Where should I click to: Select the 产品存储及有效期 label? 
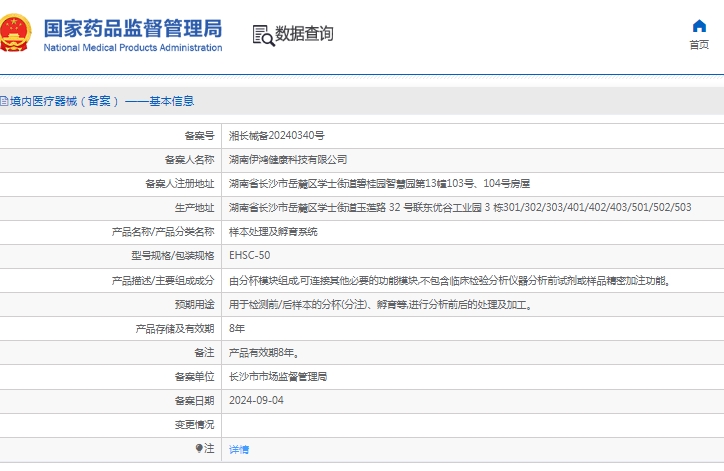click(x=175, y=328)
